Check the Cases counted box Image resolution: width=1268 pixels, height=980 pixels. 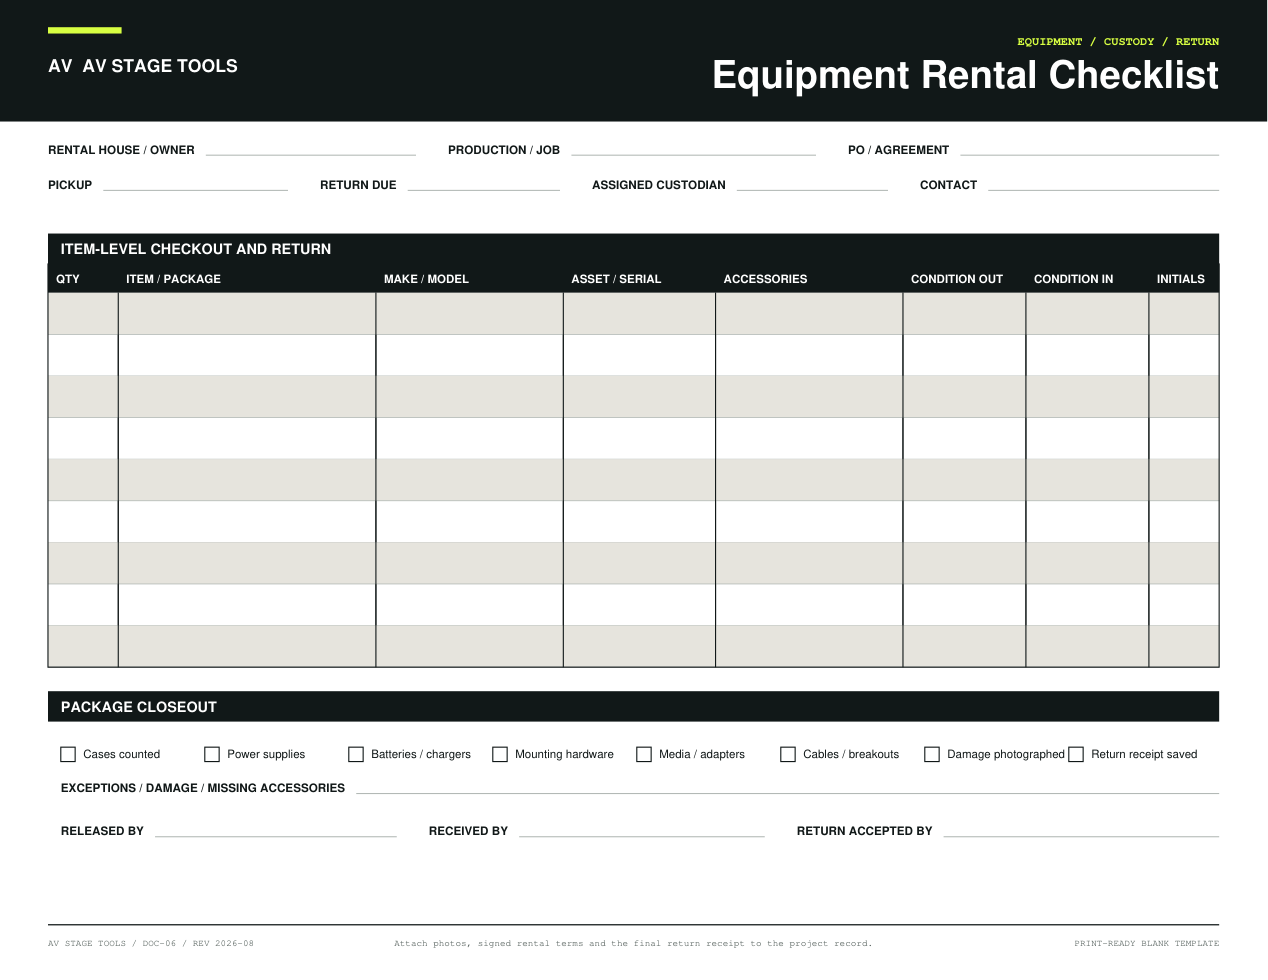click(68, 754)
